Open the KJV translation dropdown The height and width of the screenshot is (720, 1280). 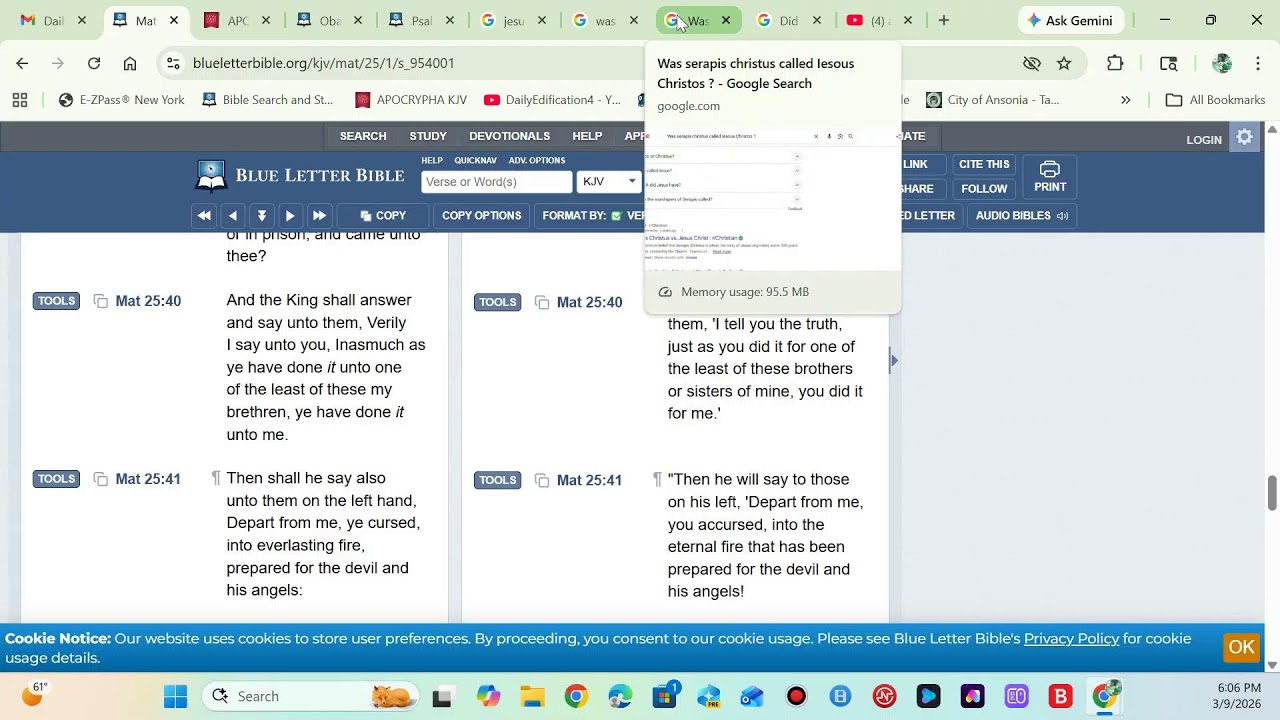pyautogui.click(x=609, y=181)
